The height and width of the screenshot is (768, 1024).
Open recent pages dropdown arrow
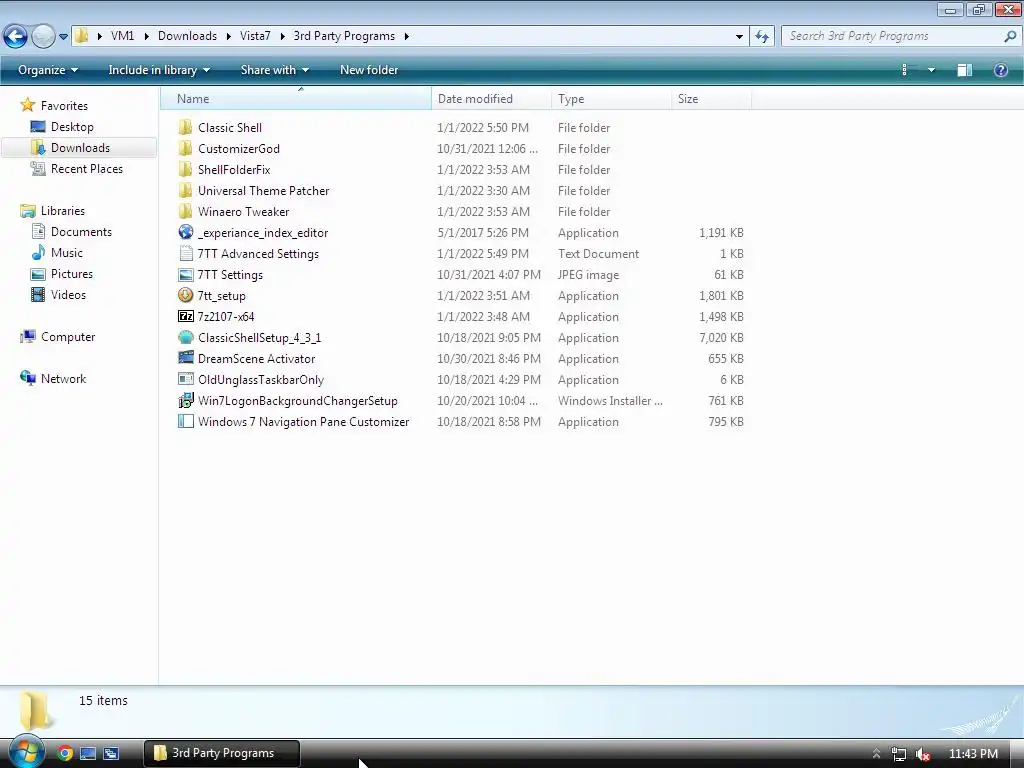(63, 37)
